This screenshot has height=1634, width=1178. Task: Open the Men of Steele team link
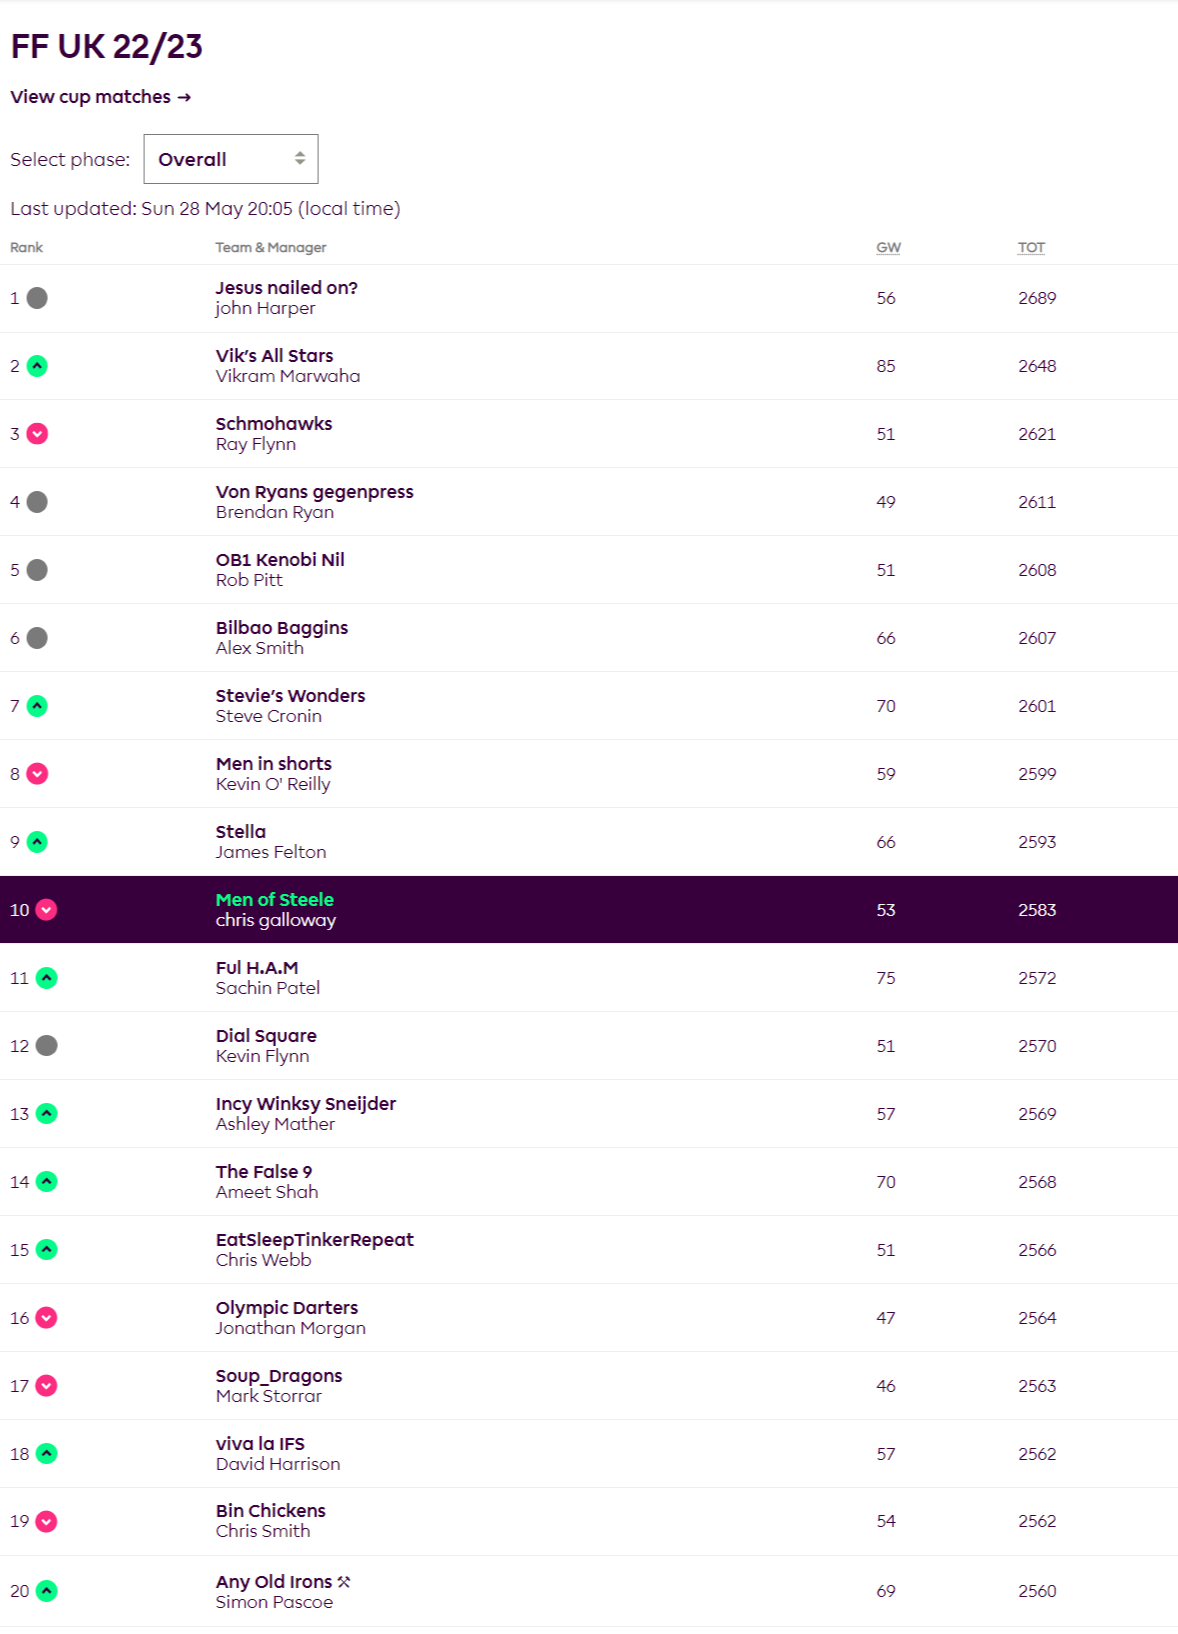point(275,900)
